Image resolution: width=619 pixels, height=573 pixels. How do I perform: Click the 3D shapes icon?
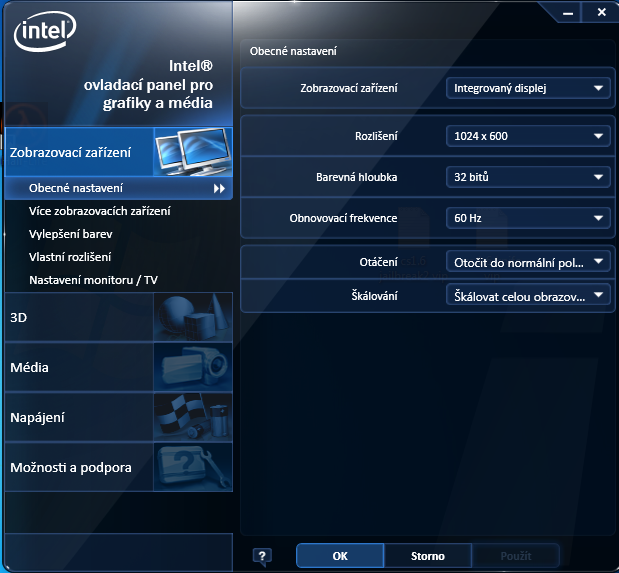tap(193, 317)
